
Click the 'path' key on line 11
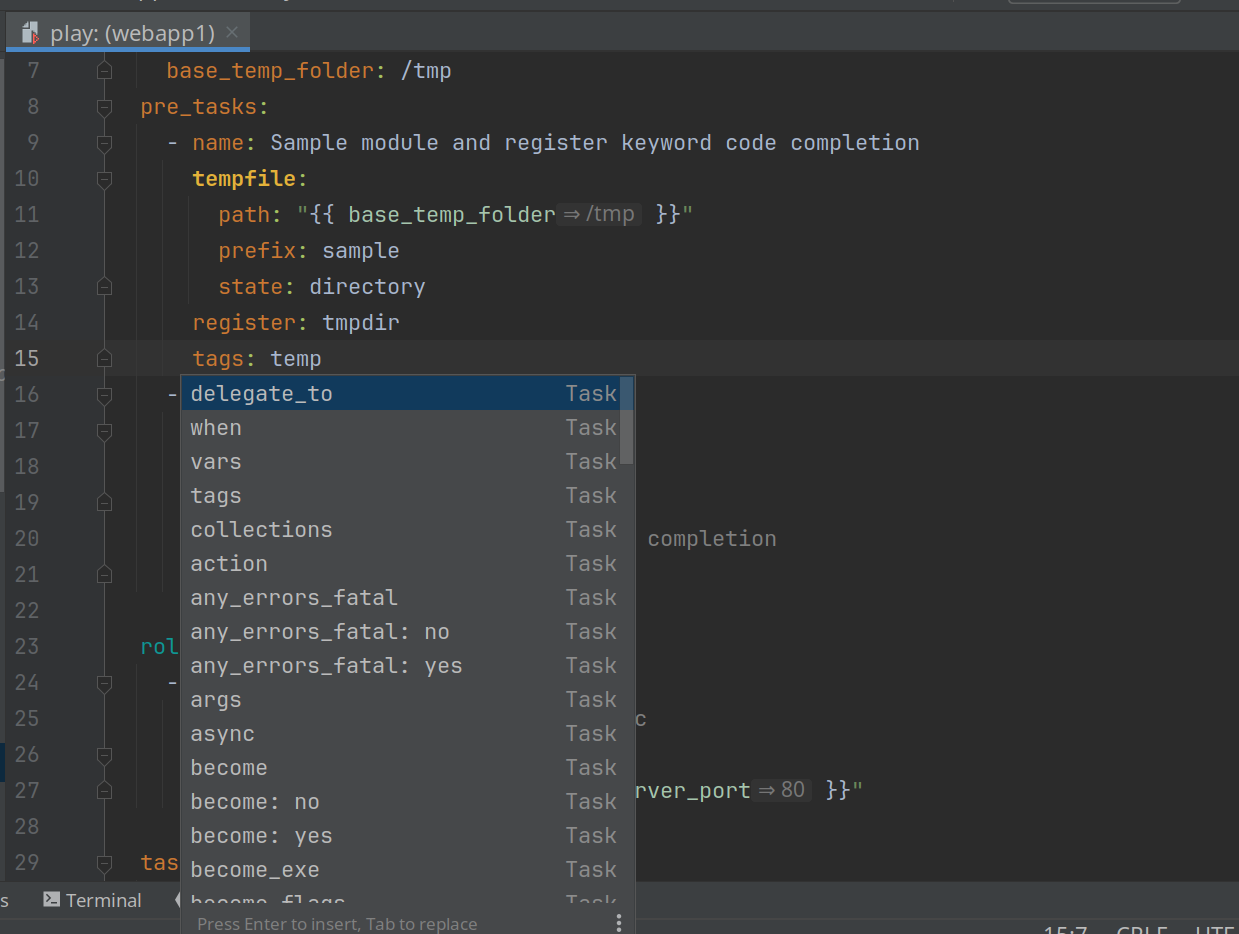(244, 215)
